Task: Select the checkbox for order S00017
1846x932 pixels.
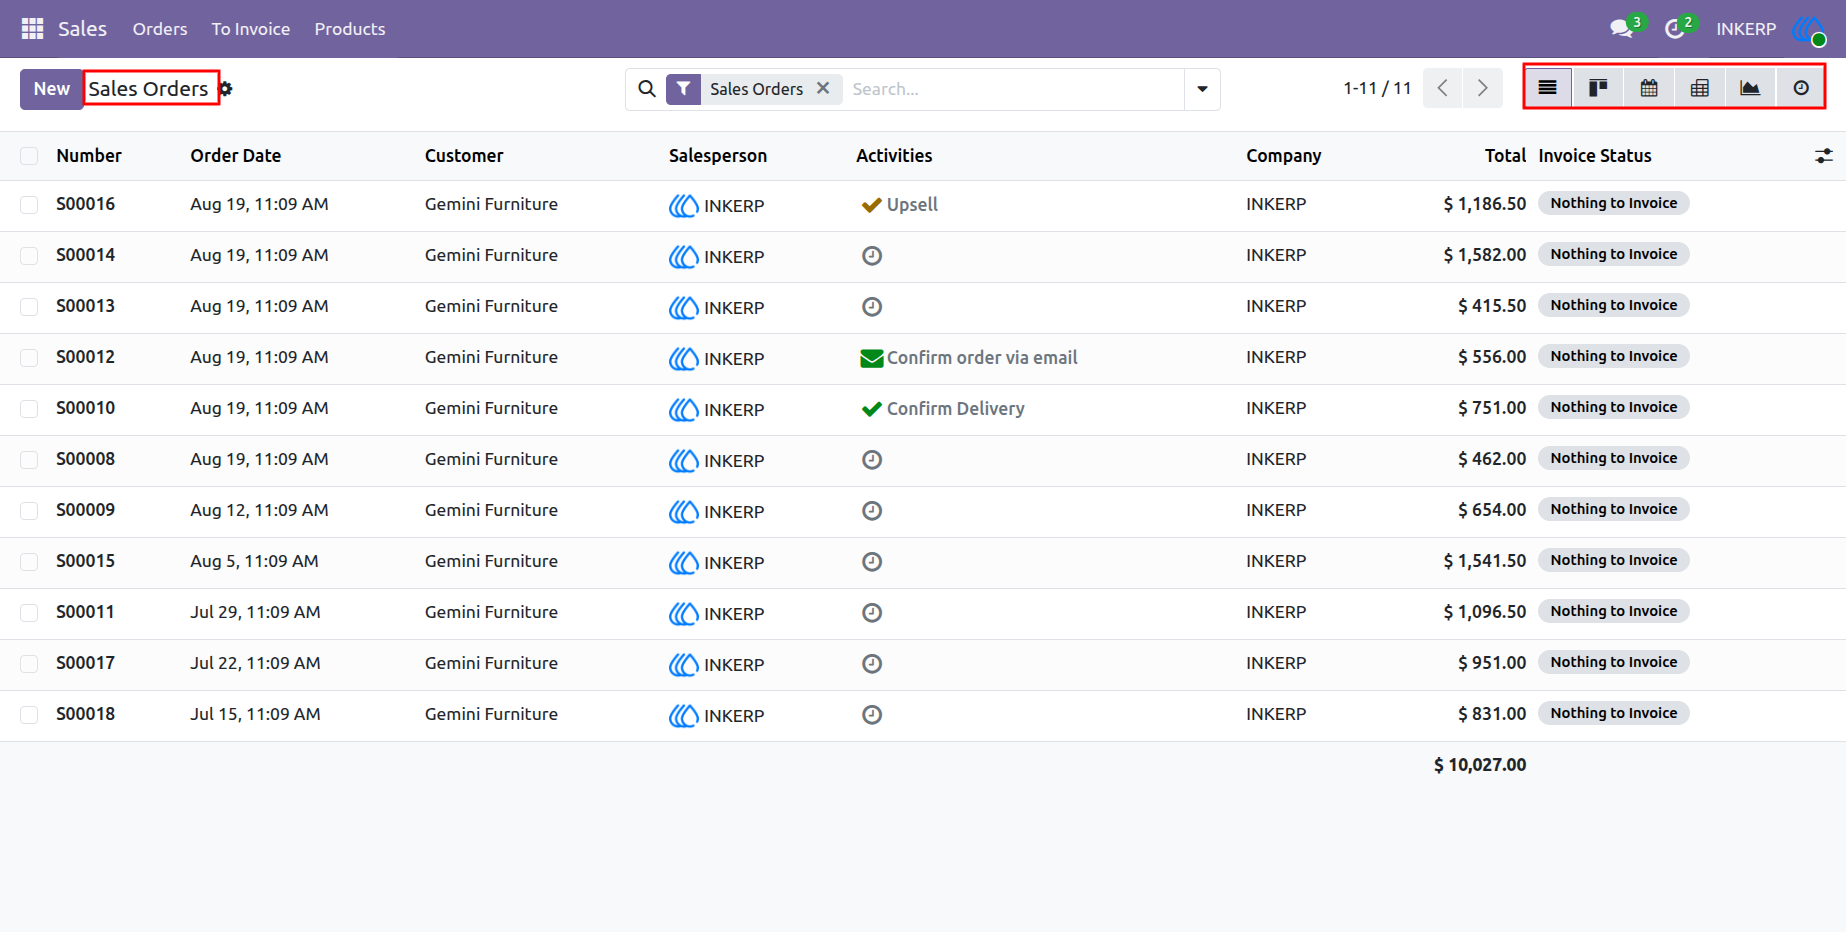Action: pyautogui.click(x=29, y=664)
